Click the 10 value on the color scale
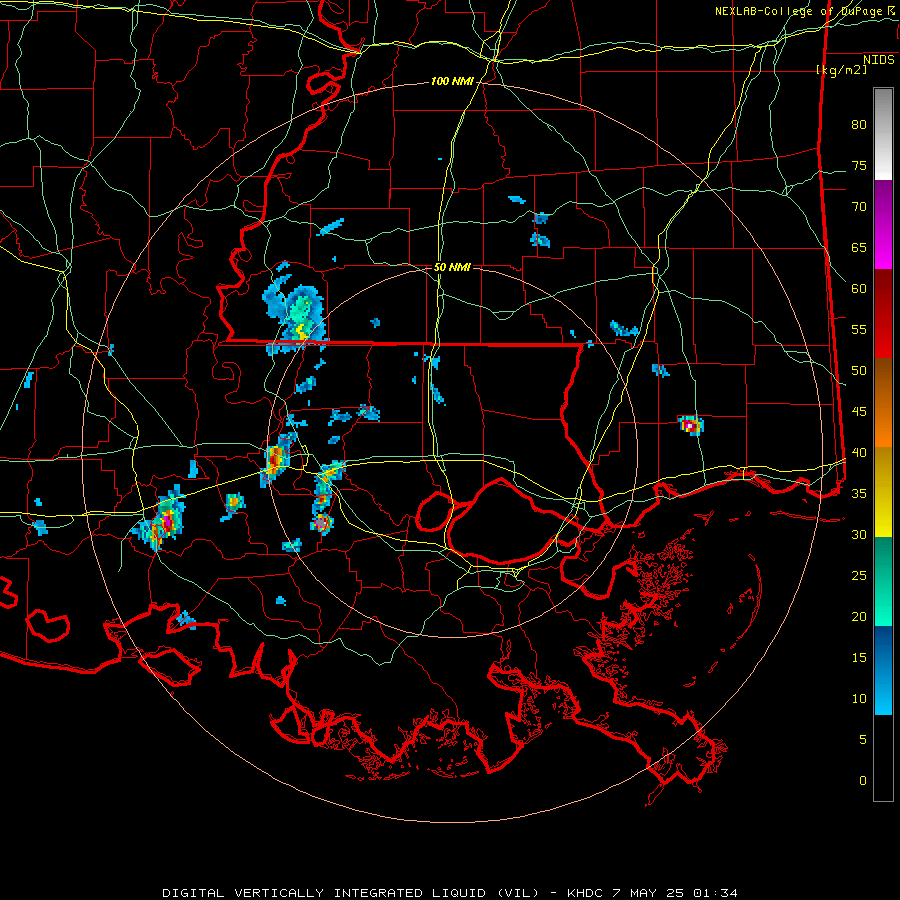 859,699
